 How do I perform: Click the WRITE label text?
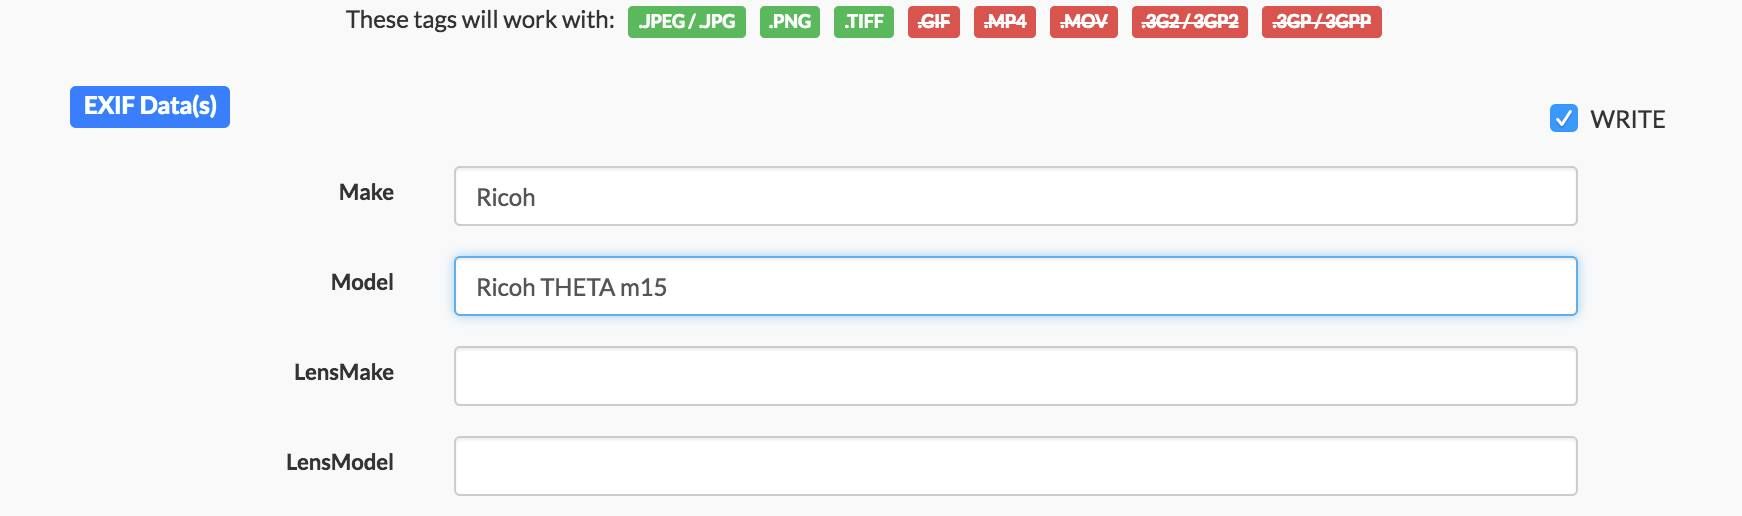pos(1627,120)
